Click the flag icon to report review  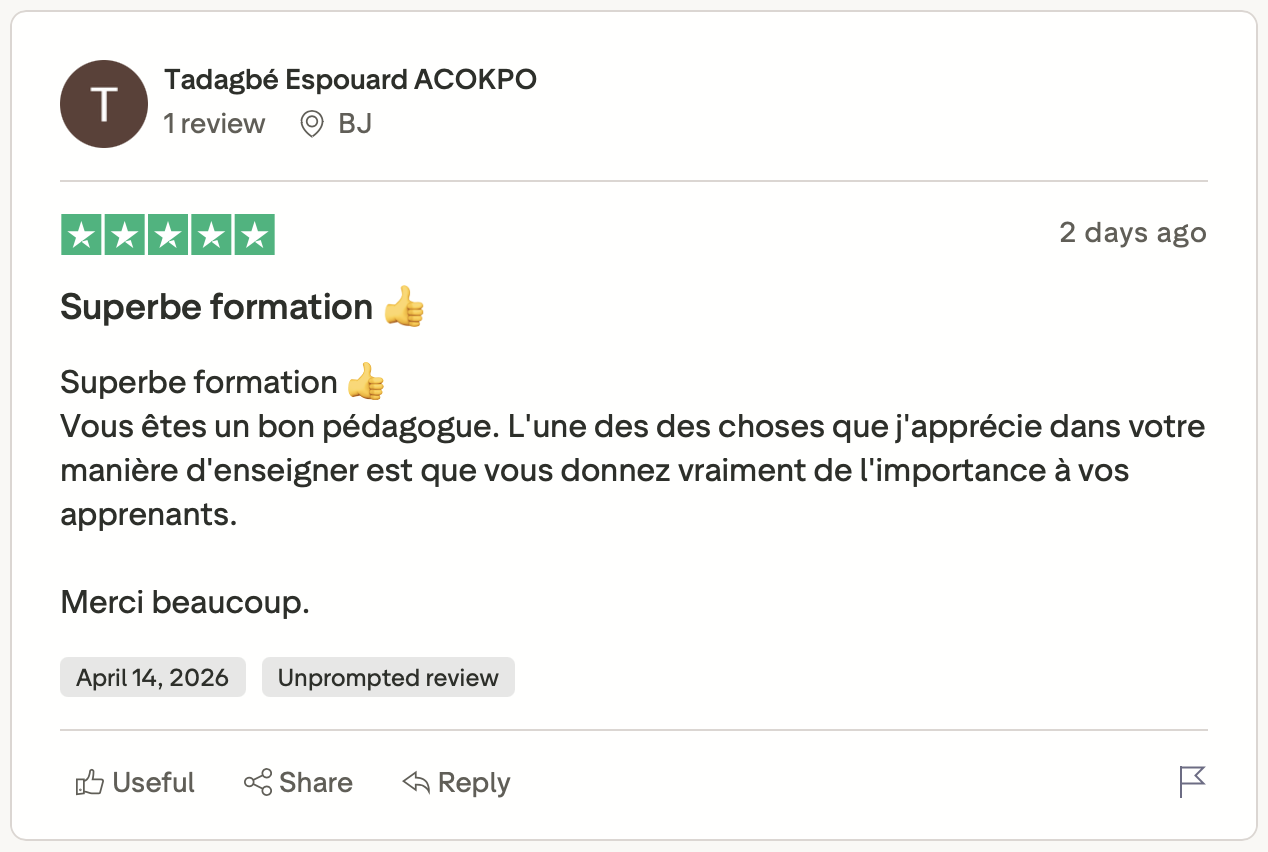(1192, 782)
